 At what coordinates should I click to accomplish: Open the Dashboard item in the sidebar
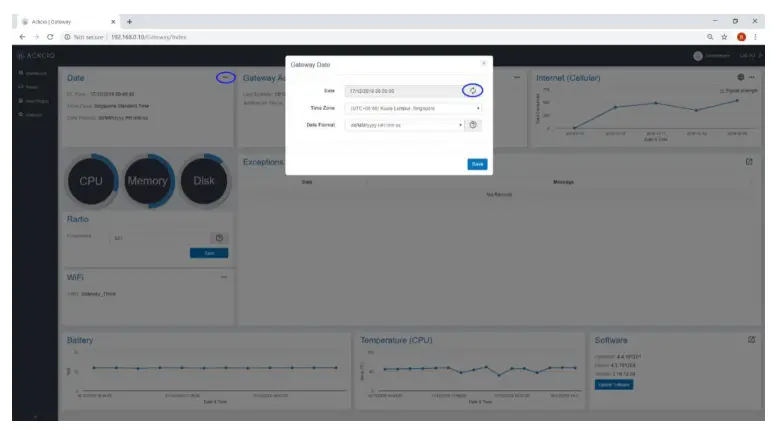tap(33, 73)
